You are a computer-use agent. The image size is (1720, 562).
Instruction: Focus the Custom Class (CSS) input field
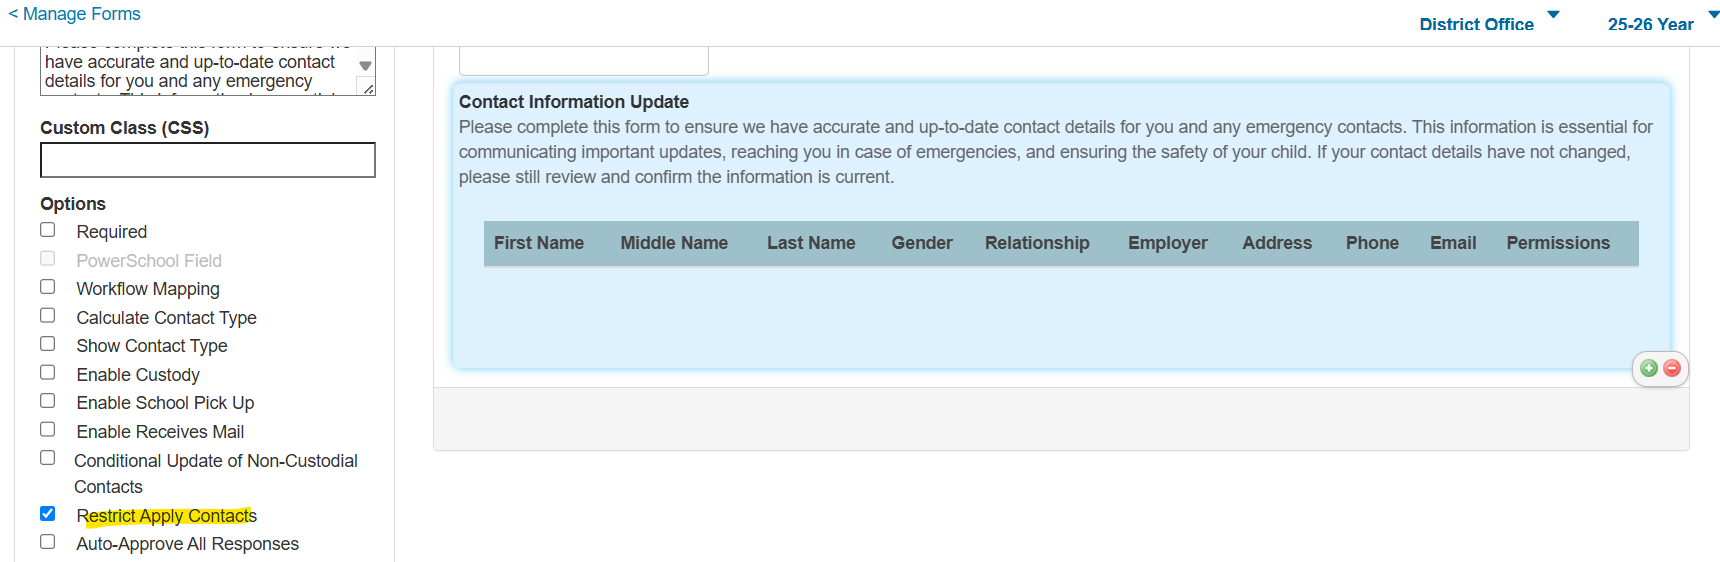tap(208, 160)
